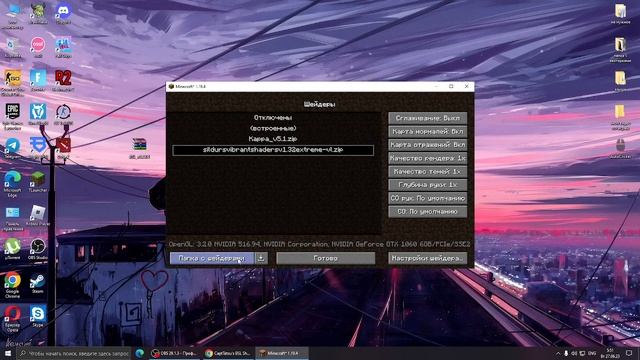Open the Fall Guys desktop shortcut

pyautogui.click(x=63, y=46)
